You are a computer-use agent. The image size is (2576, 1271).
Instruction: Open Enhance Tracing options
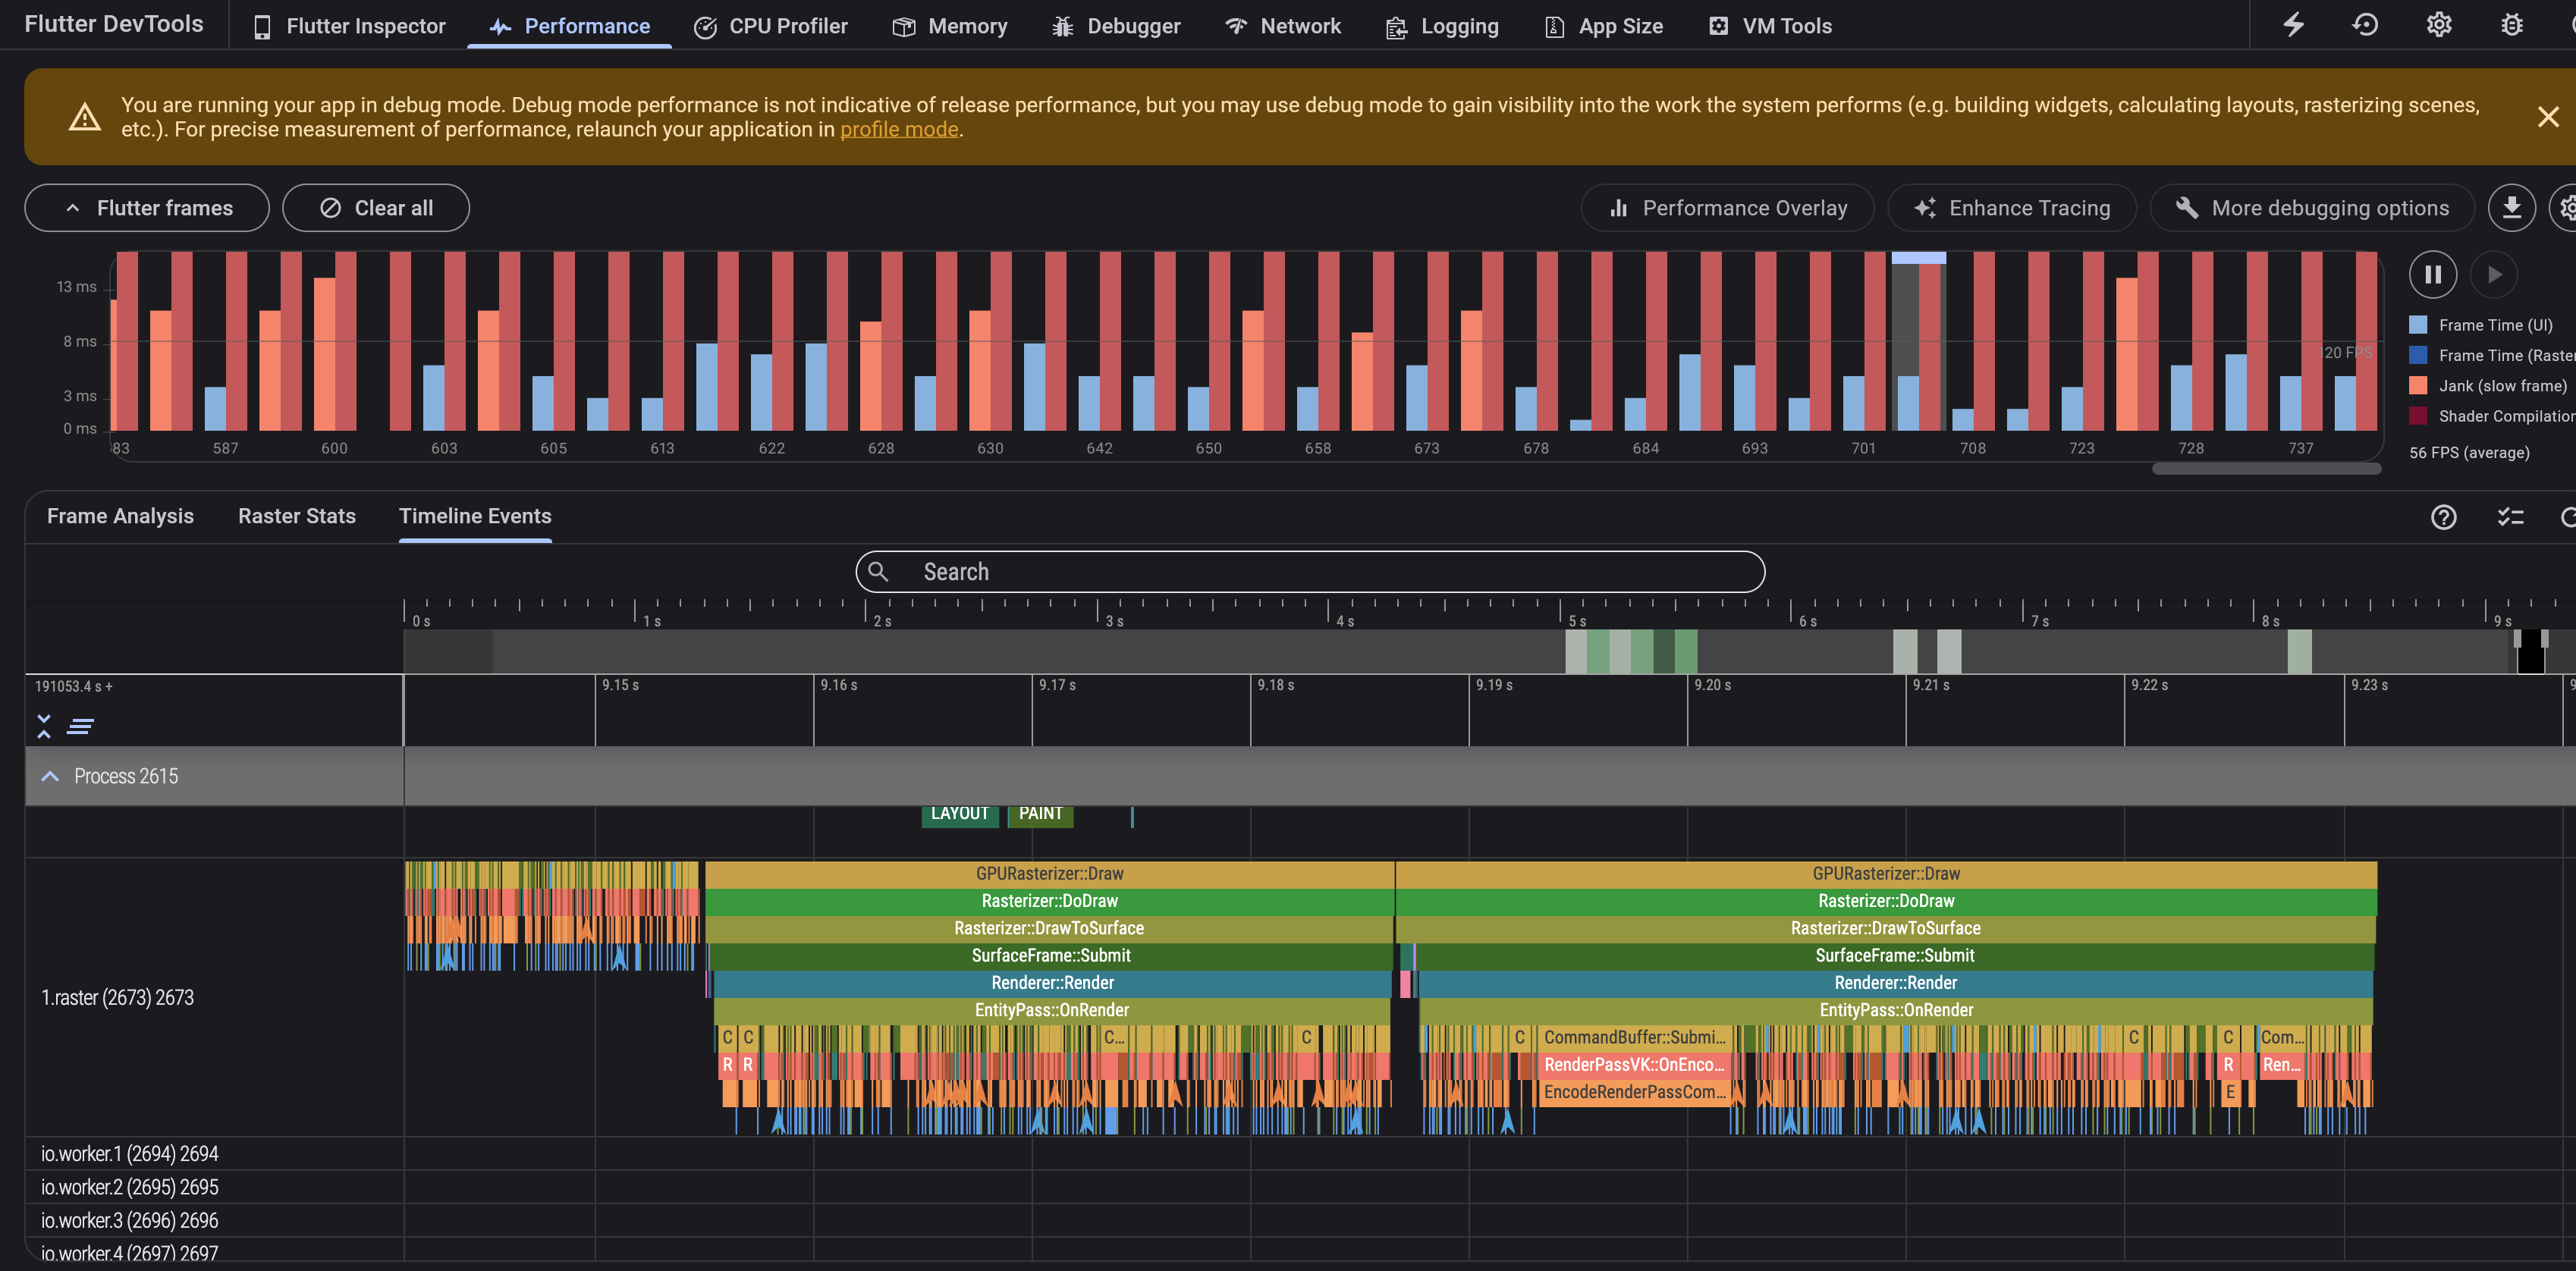(x=2011, y=208)
